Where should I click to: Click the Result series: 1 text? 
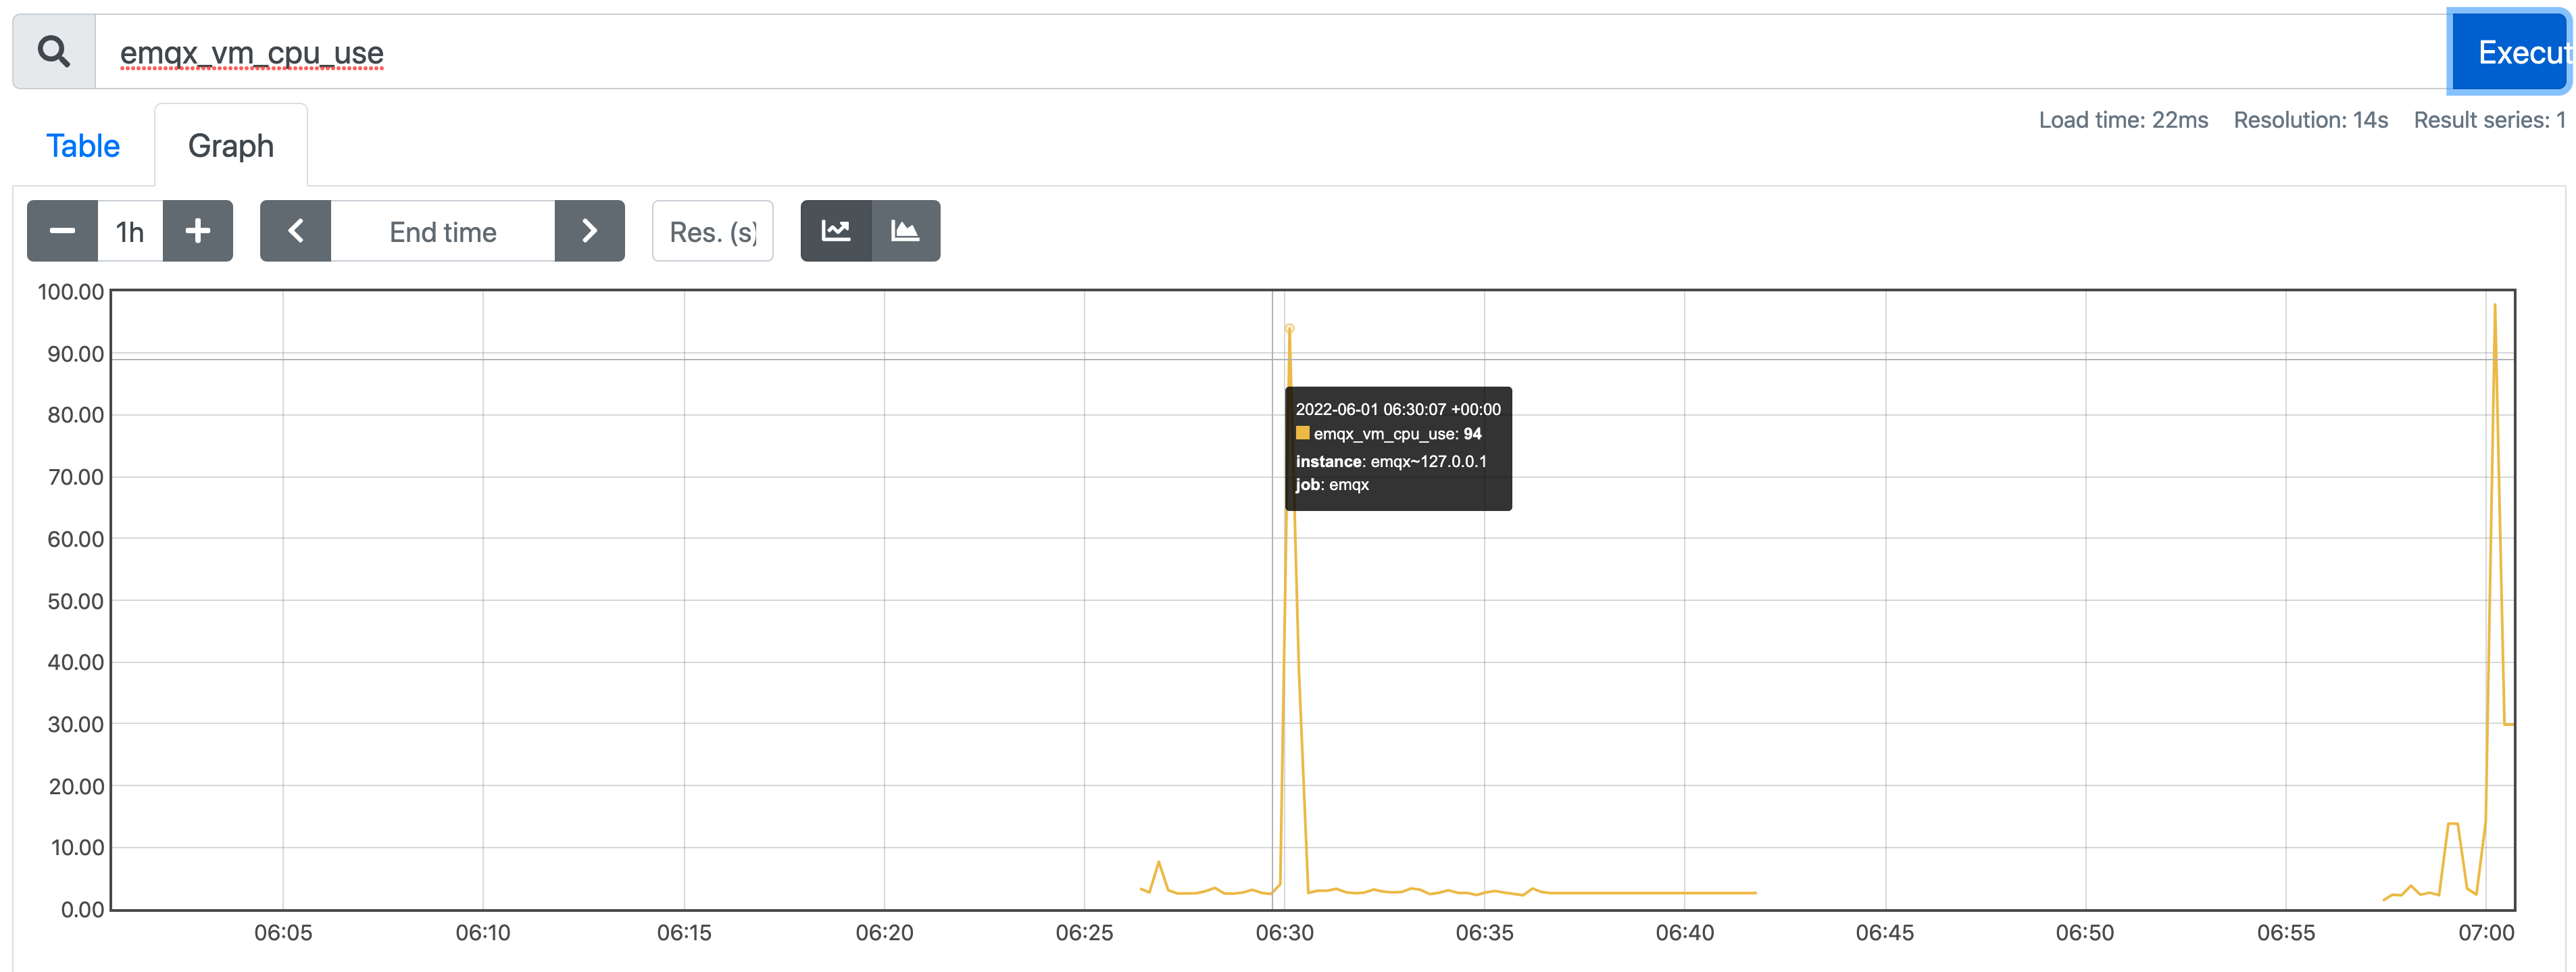[2489, 120]
